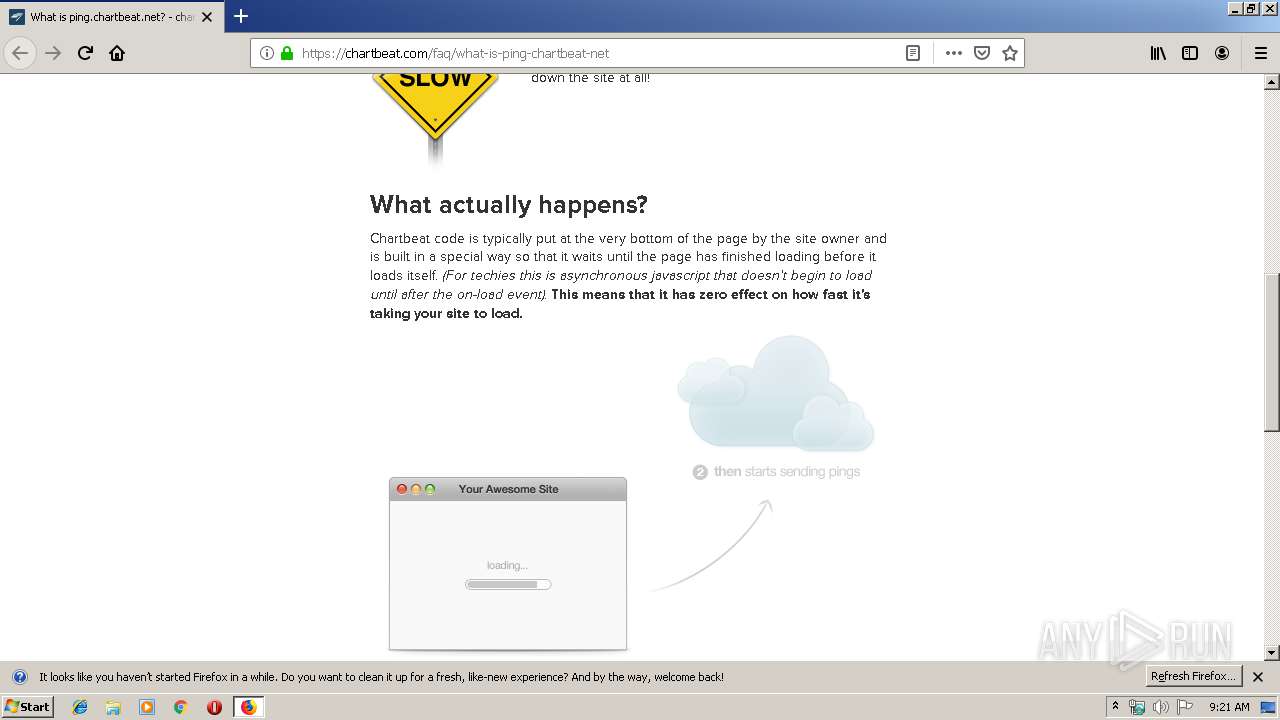
Task: Toggle Reader View in the address bar
Action: coord(913,53)
